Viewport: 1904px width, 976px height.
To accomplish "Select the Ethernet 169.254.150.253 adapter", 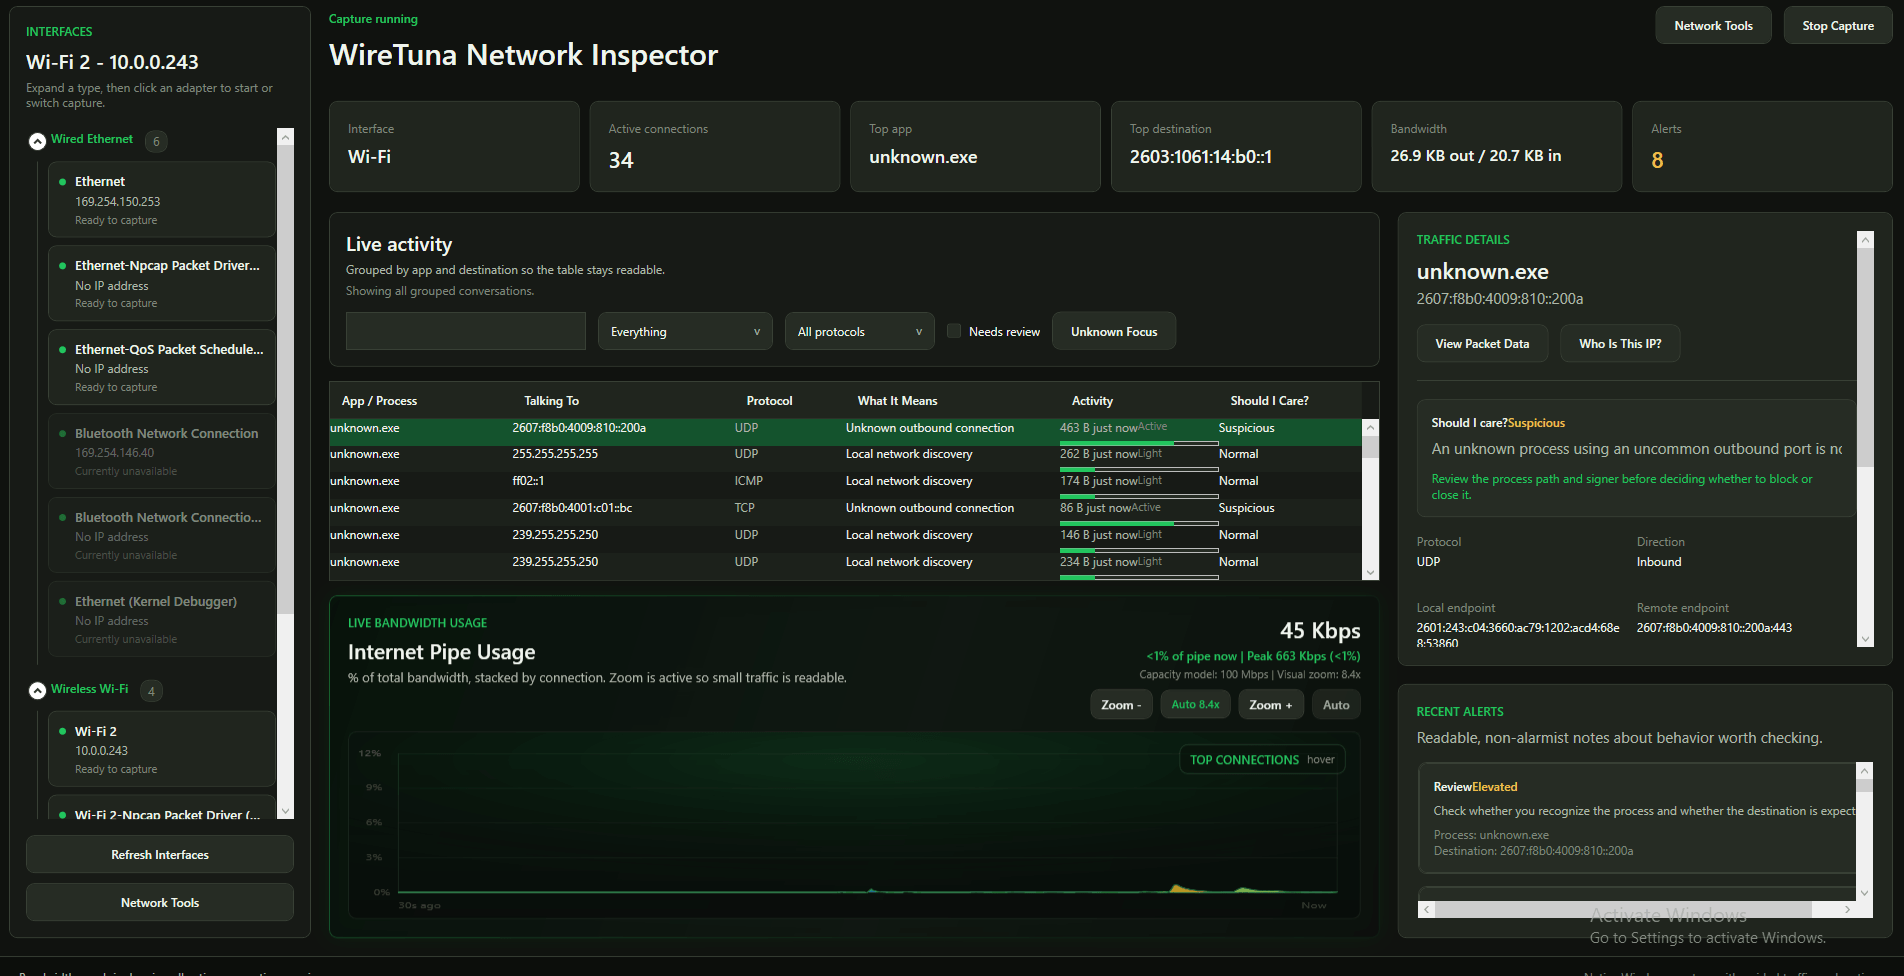I will click(162, 200).
